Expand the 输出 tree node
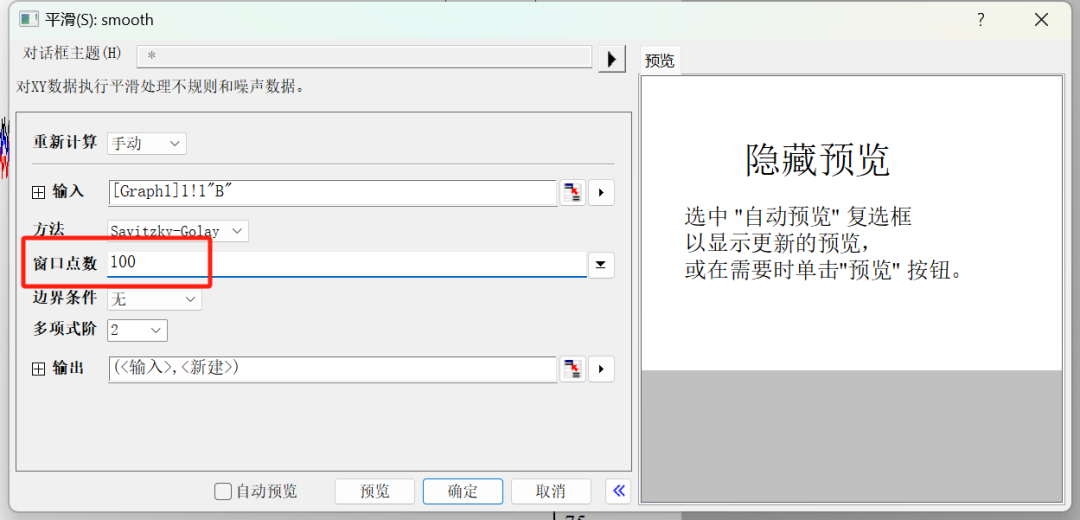Viewport: 1080px width, 520px height. pyautogui.click(x=39, y=369)
